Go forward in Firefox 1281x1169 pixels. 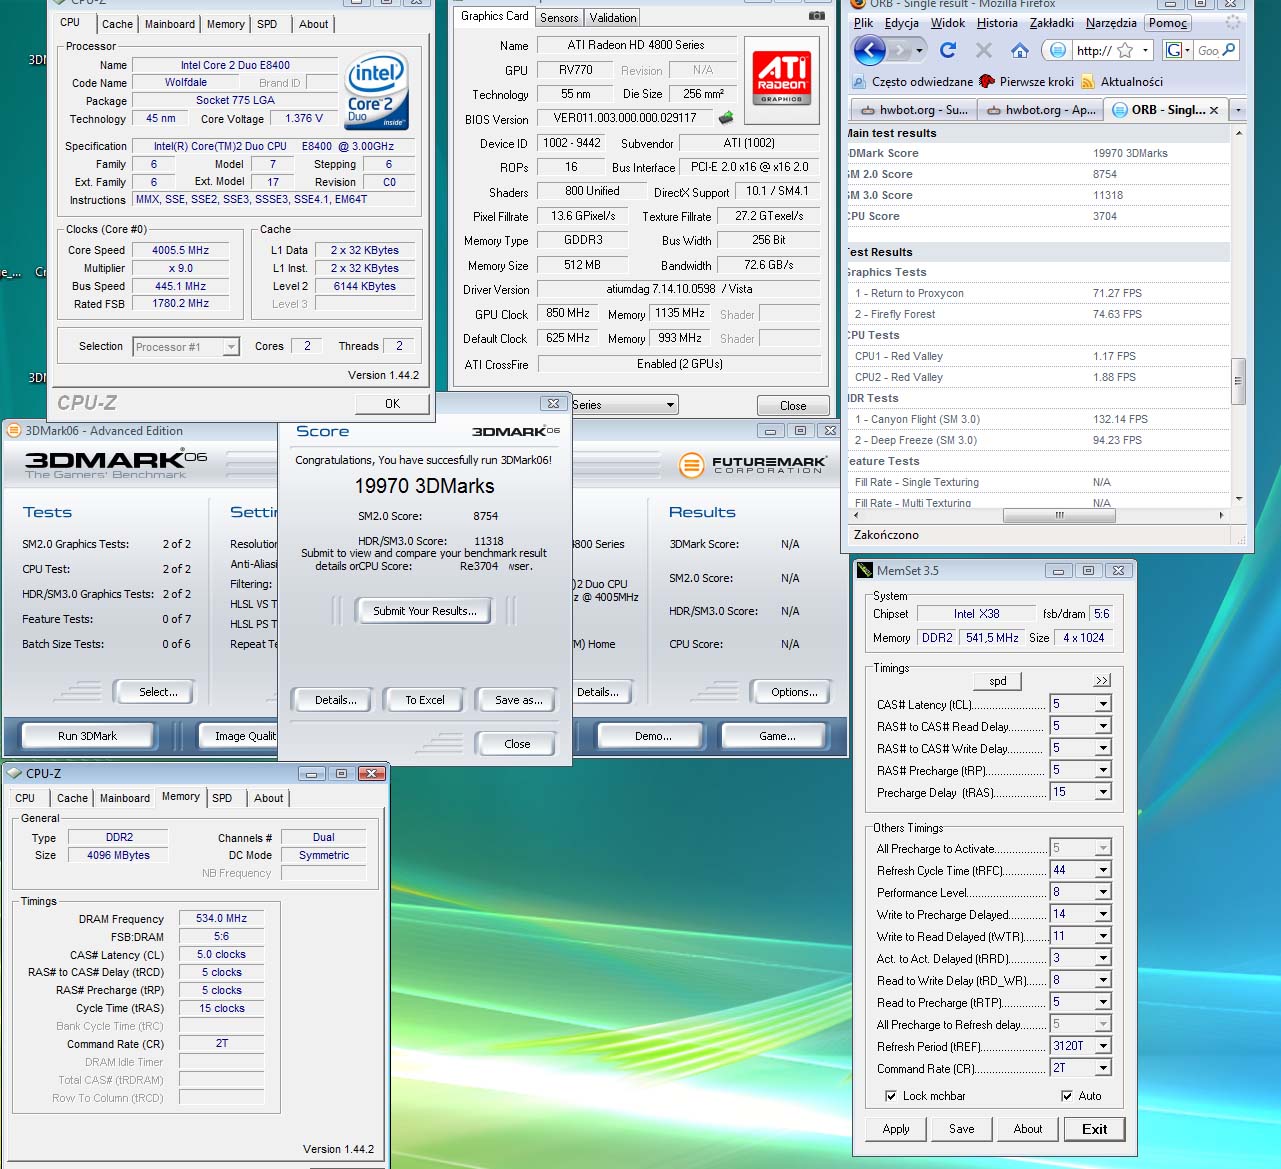899,50
